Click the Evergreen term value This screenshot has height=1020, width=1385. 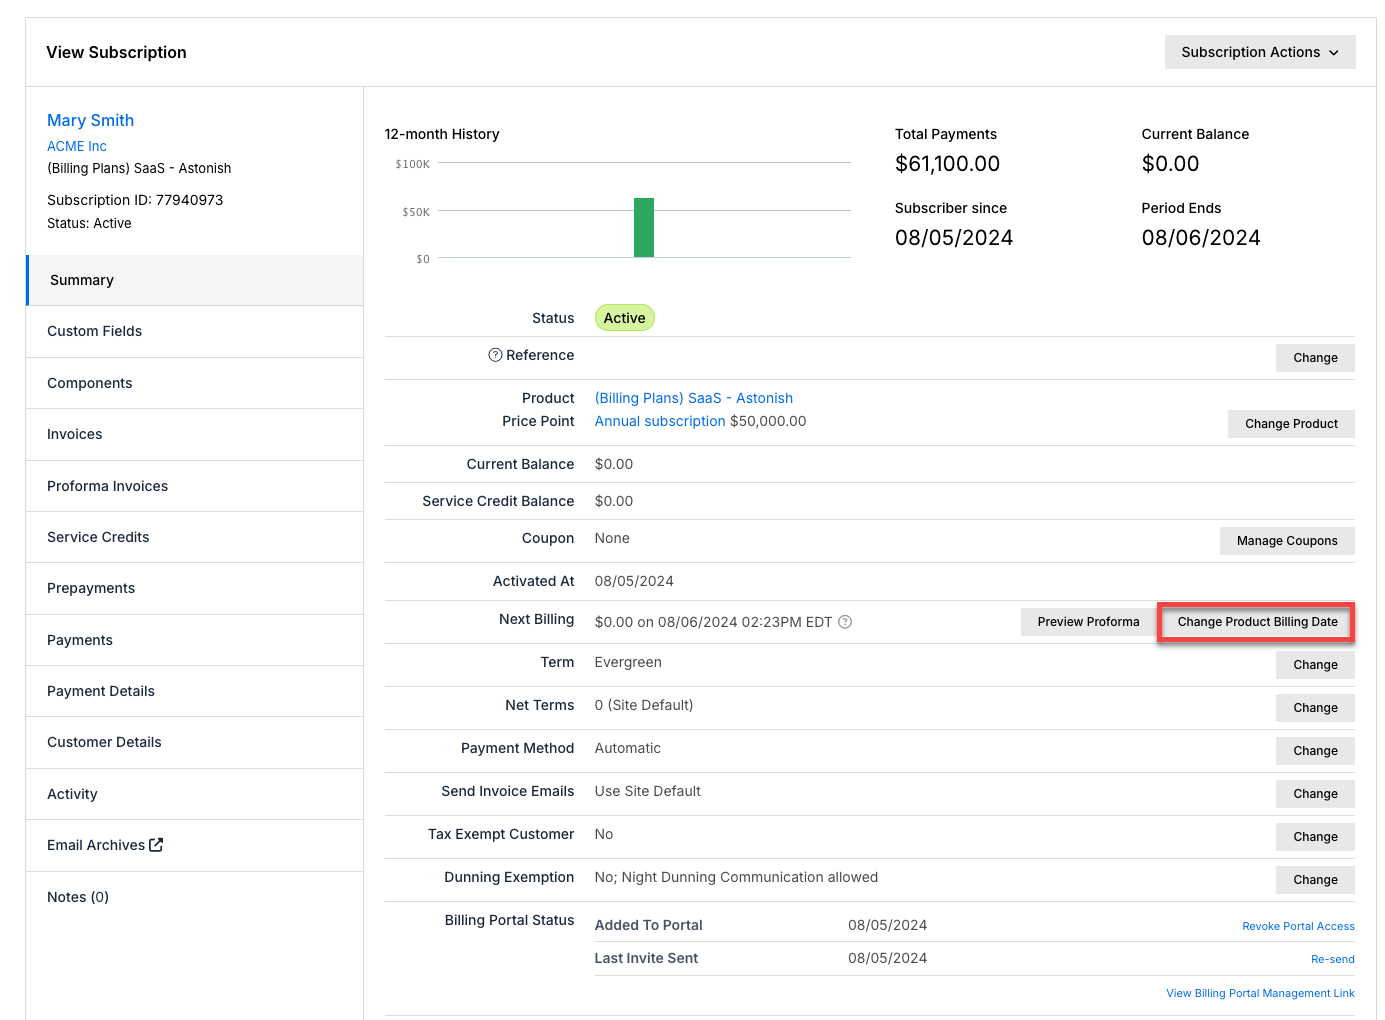click(628, 662)
